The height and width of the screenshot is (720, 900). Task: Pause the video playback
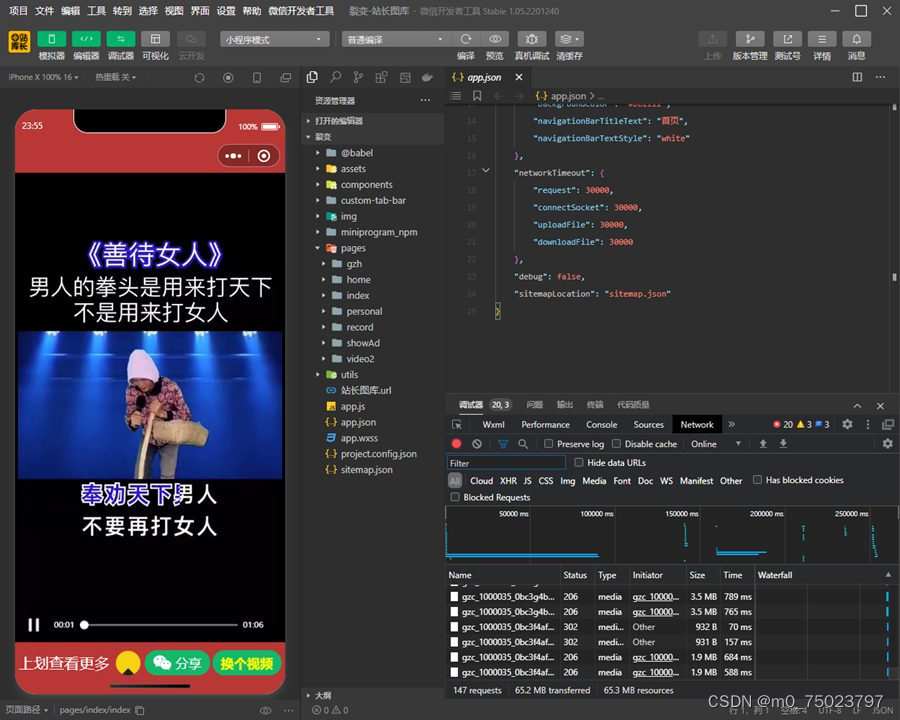click(34, 625)
